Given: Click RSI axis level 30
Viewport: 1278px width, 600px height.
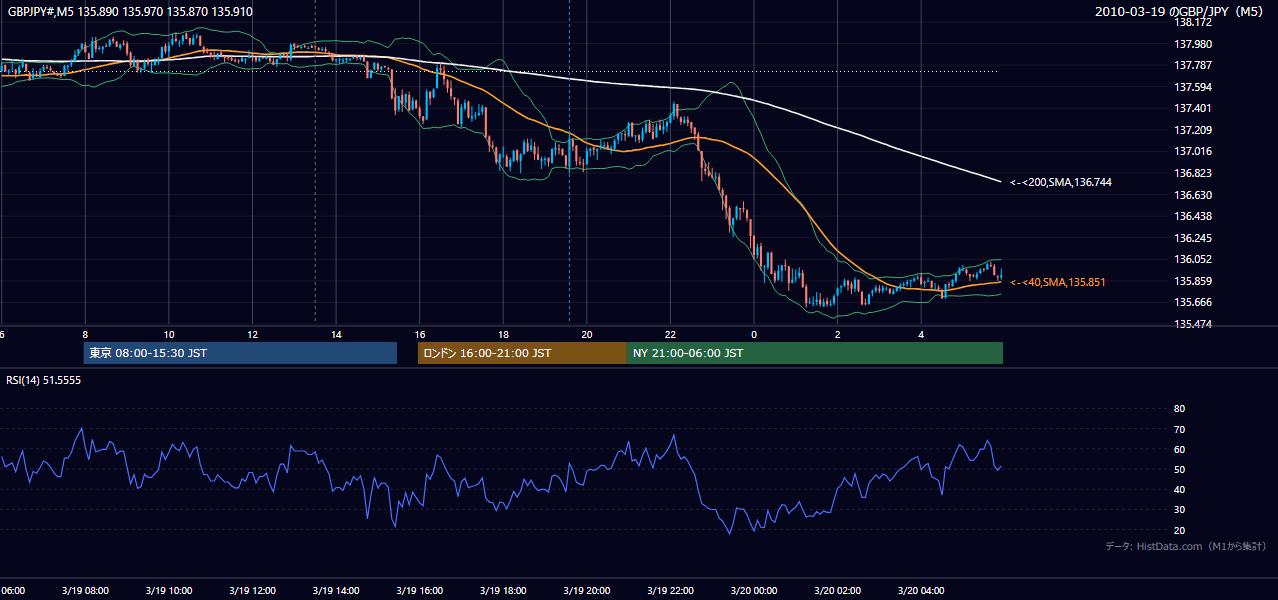Looking at the screenshot, I should click(x=1180, y=510).
